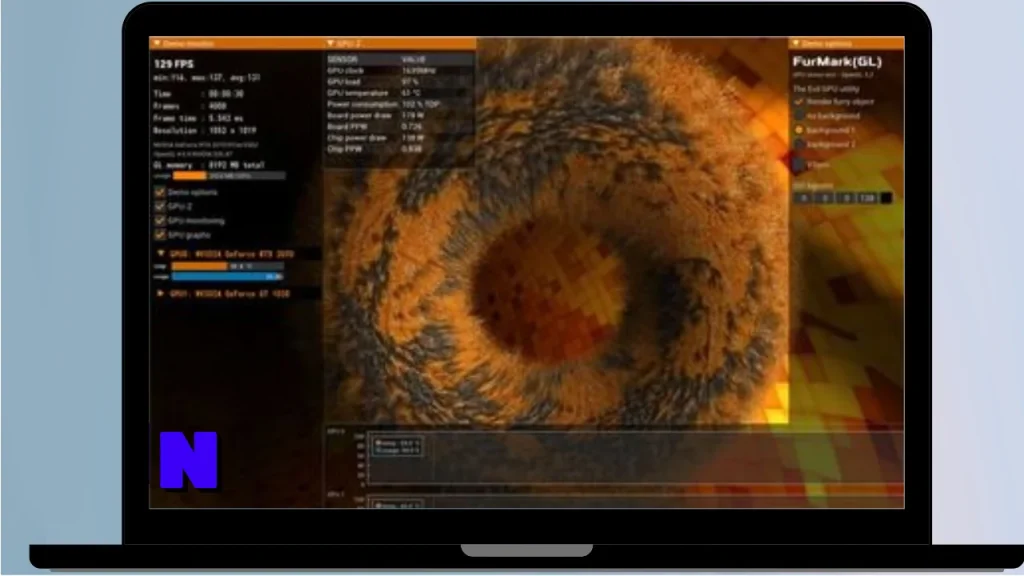Click the SENSOR column header
This screenshot has width=1024, height=576.
coord(342,59)
